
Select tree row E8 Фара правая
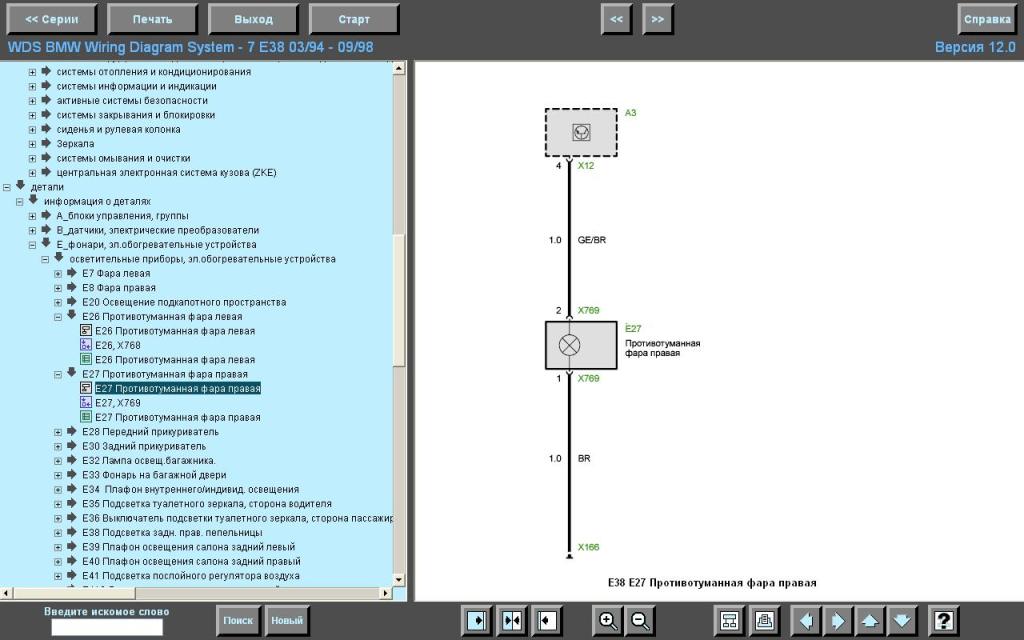tap(119, 288)
